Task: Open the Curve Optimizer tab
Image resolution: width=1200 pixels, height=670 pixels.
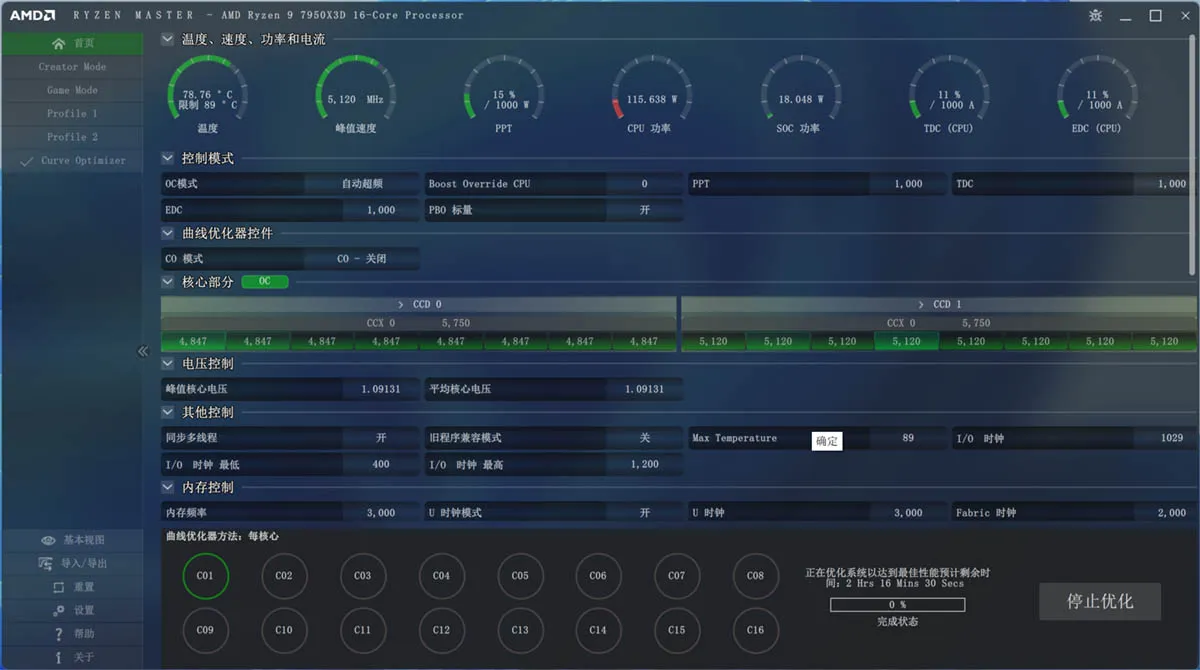Action: (72, 161)
